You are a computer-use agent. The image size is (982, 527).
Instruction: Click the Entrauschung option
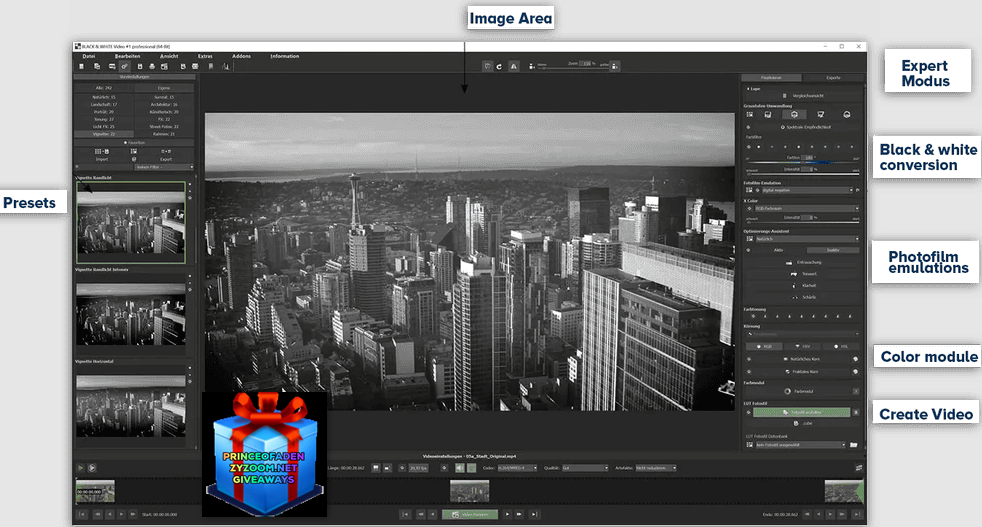pyautogui.click(x=805, y=263)
